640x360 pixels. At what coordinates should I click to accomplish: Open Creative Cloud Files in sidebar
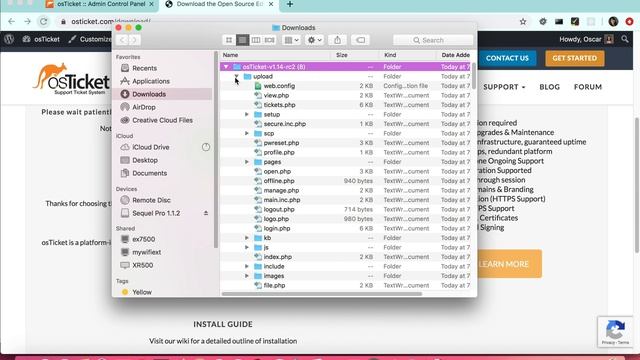pos(156,120)
